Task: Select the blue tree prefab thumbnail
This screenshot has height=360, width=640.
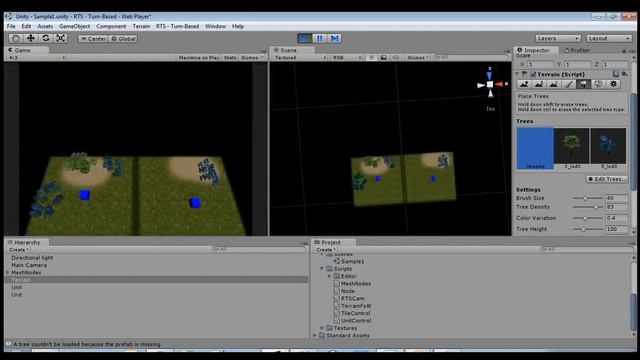Action: (x=608, y=148)
